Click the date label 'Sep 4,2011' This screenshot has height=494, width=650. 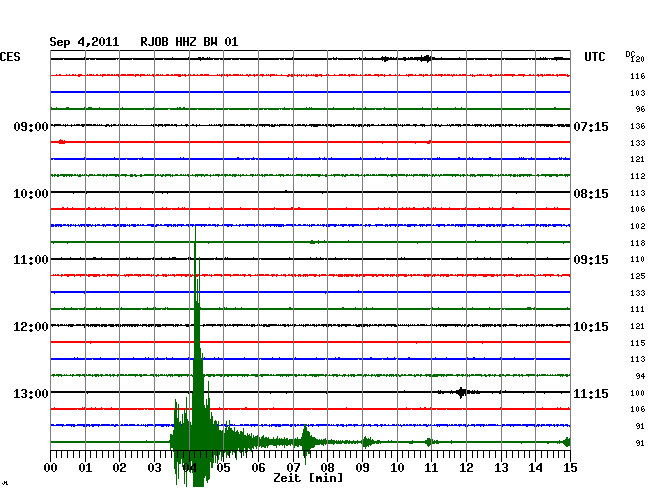coord(84,42)
